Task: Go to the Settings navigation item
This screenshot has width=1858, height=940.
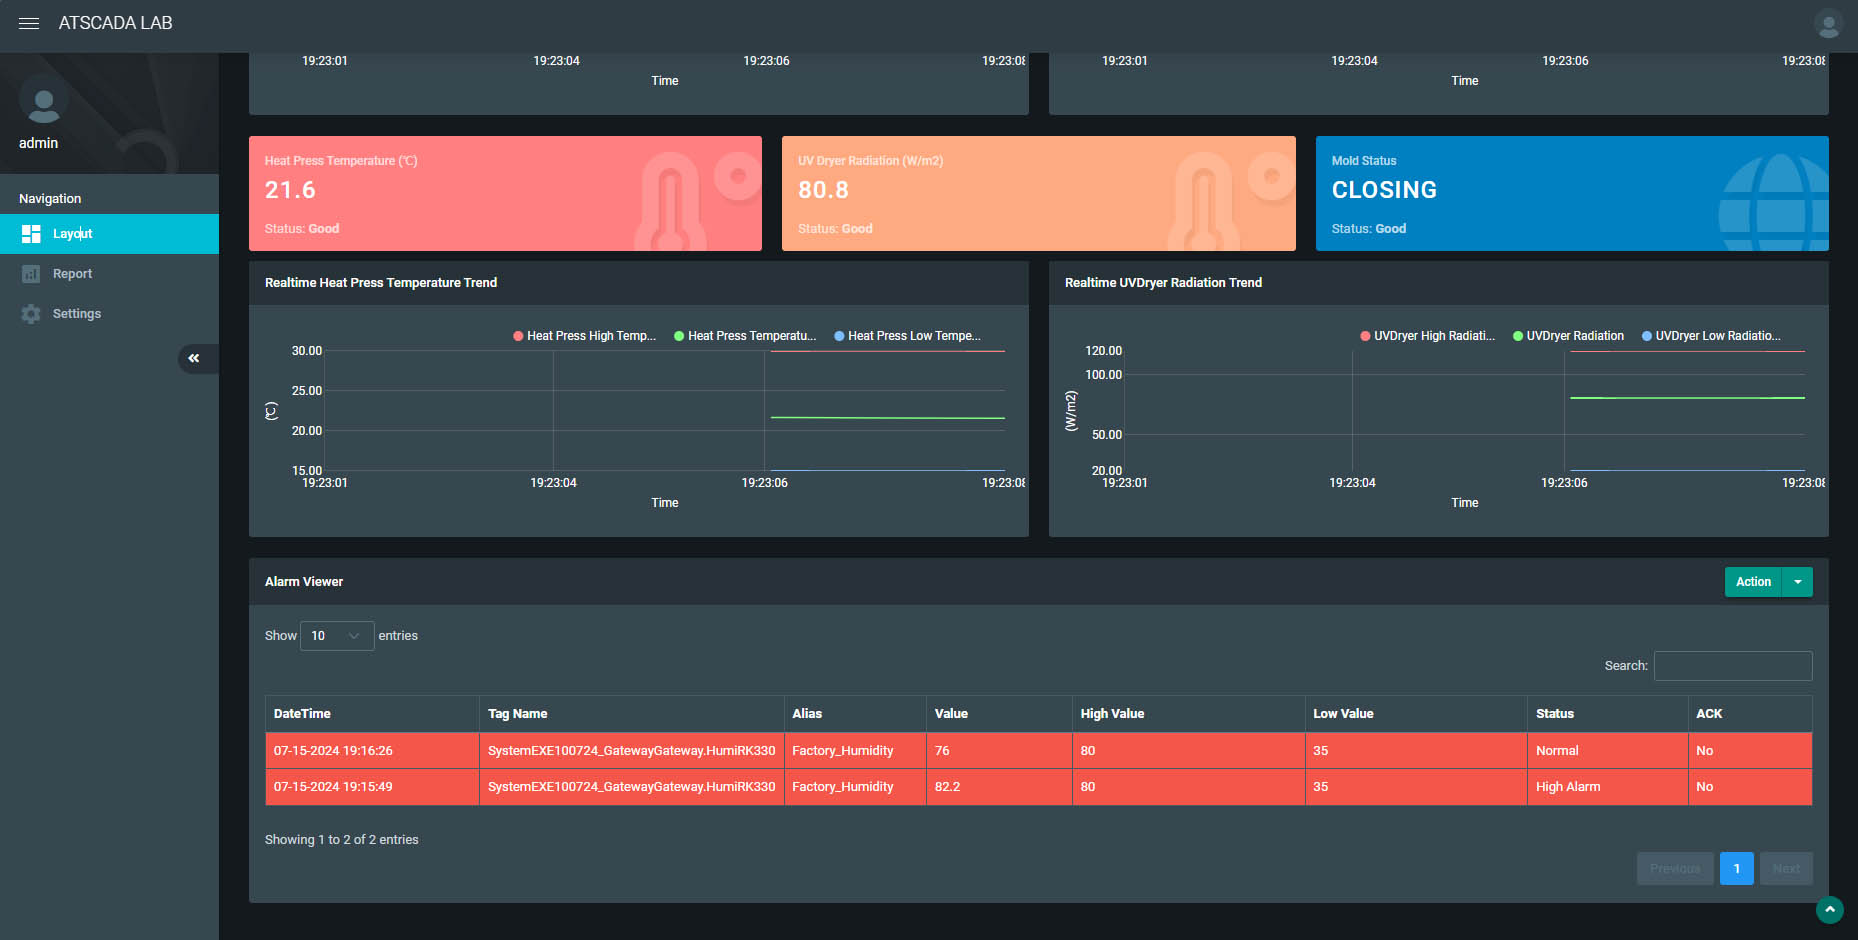Action: click(77, 314)
